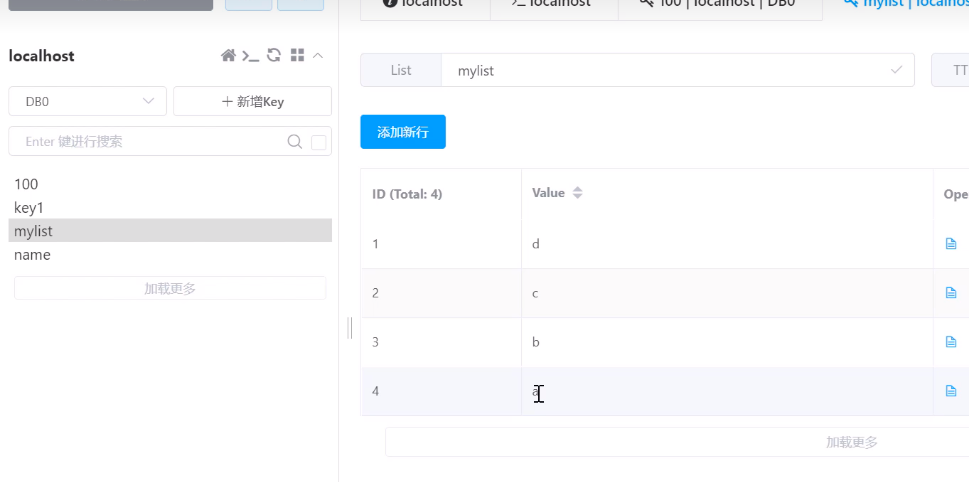Click the ID 4 cell
This screenshot has width=969, height=482.
pyautogui.click(x=441, y=391)
